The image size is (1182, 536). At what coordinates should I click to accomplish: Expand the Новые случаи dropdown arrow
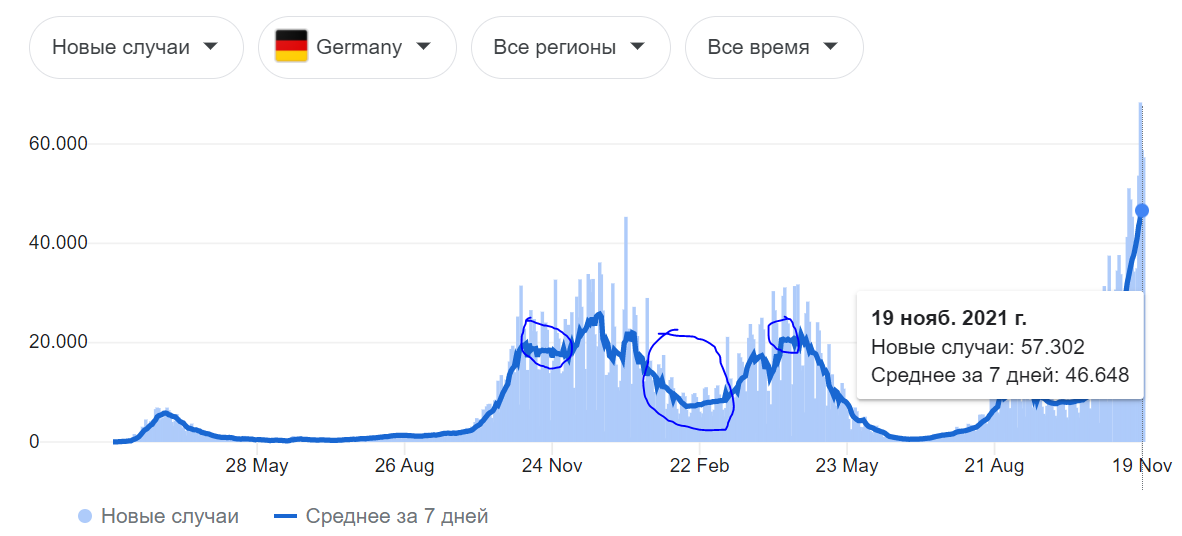pyautogui.click(x=210, y=46)
